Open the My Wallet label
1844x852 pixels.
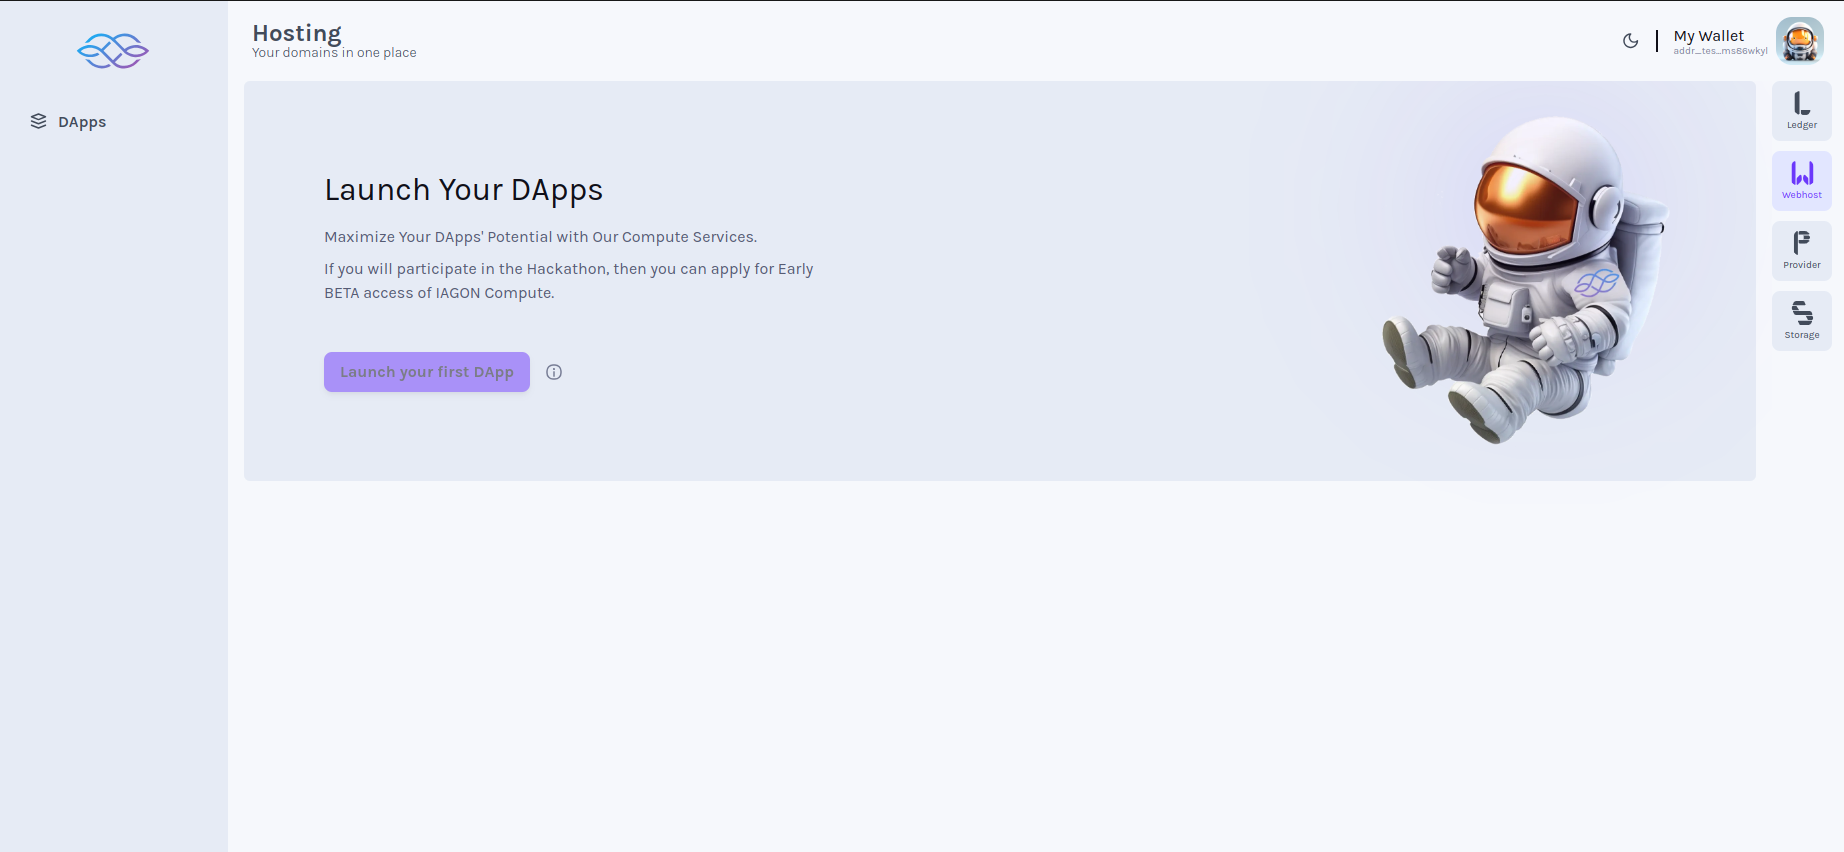coord(1709,36)
